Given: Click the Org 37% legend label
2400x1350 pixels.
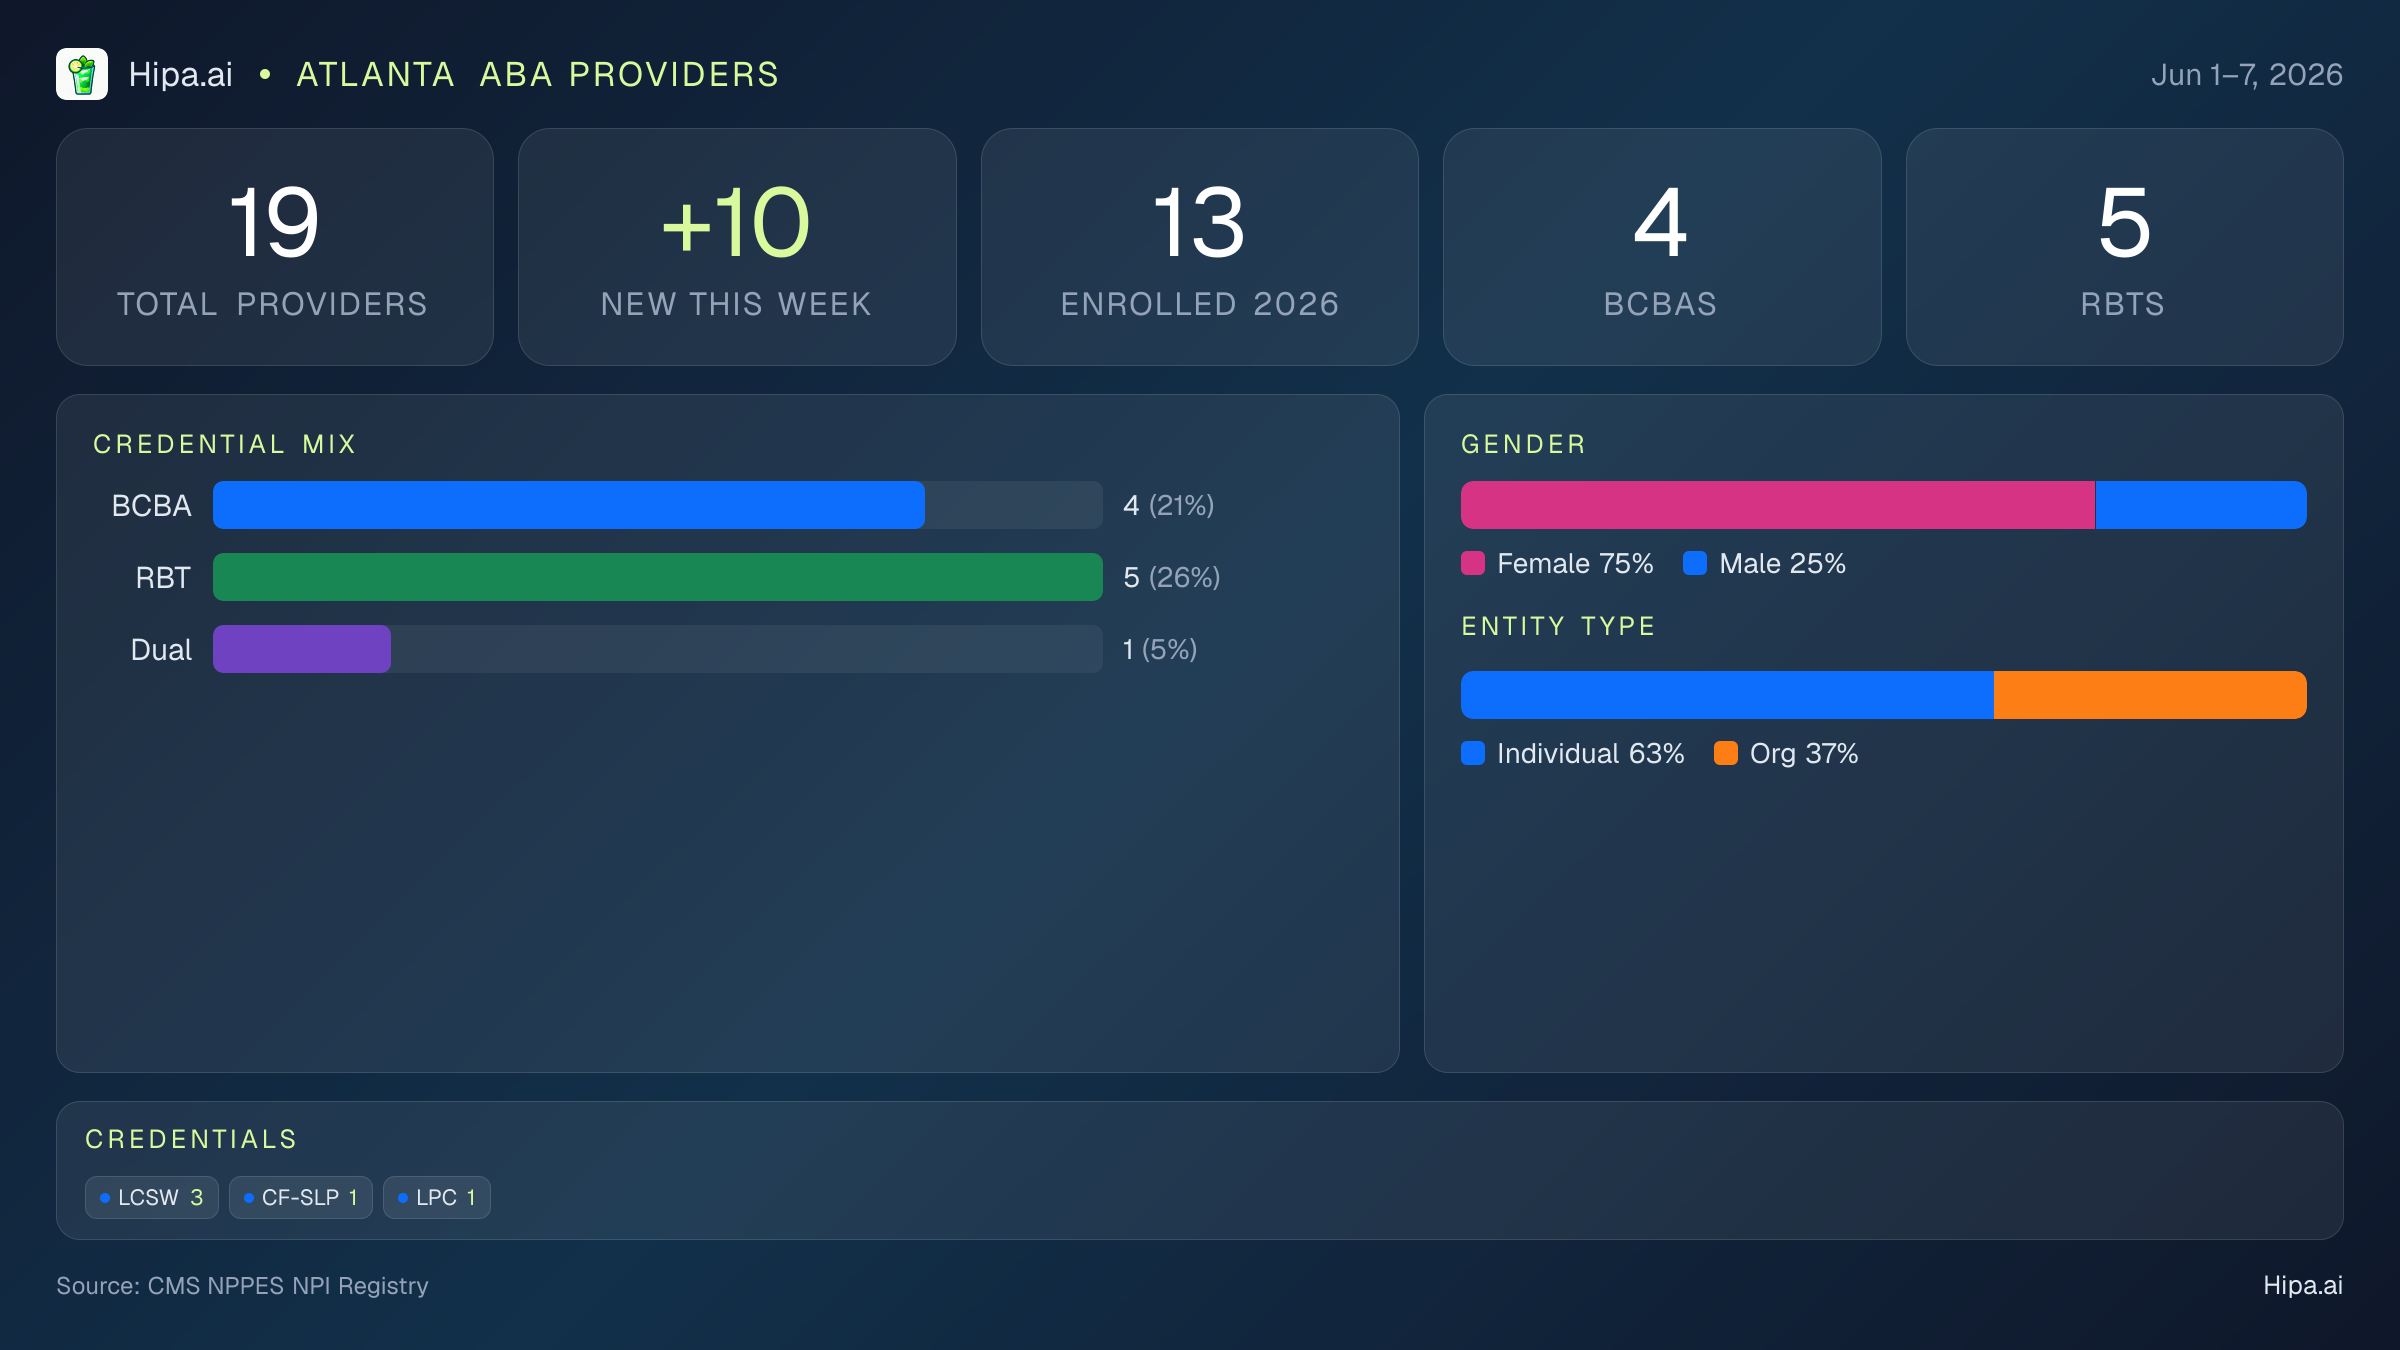Looking at the screenshot, I should tap(1804, 753).
